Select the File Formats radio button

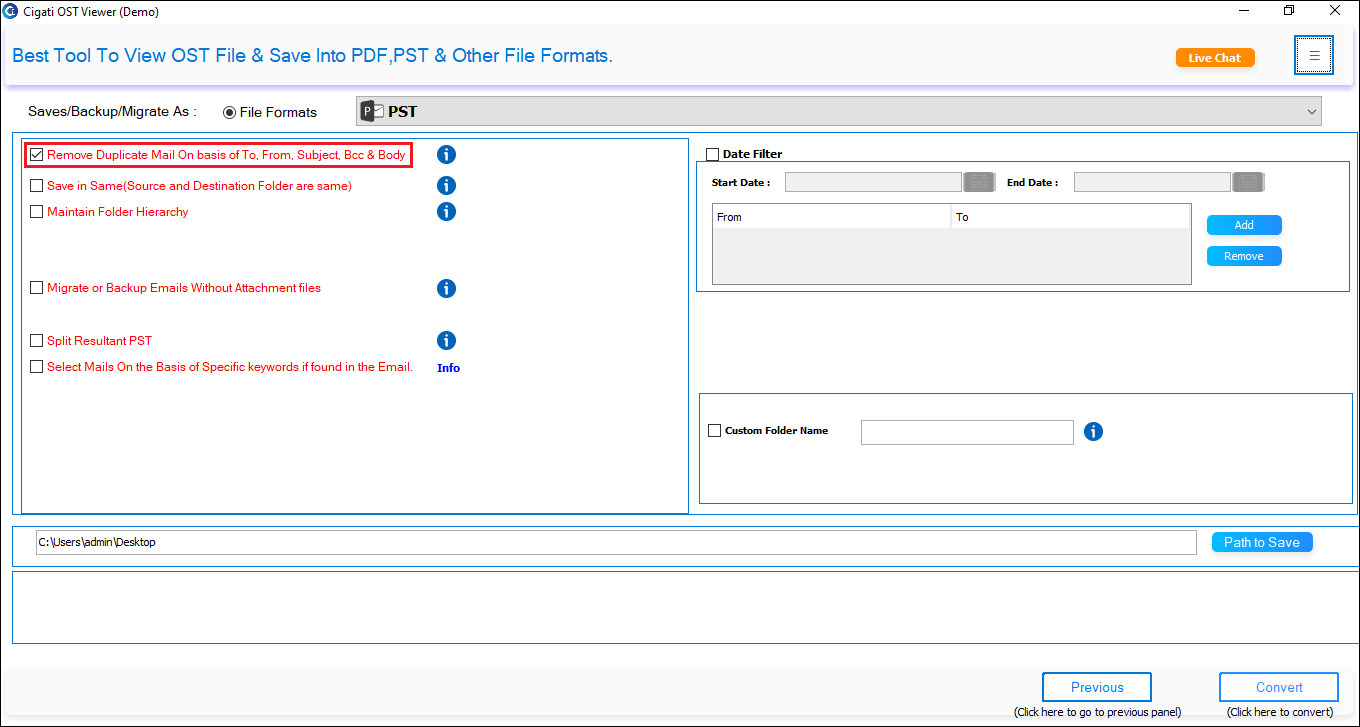(230, 112)
